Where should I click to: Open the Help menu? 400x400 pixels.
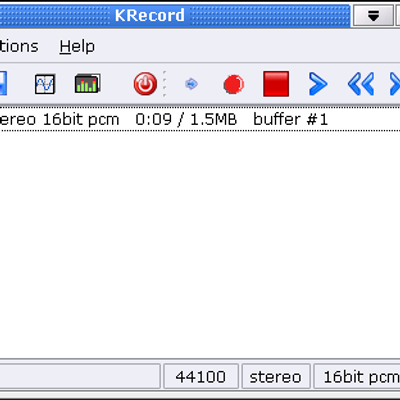click(x=77, y=46)
